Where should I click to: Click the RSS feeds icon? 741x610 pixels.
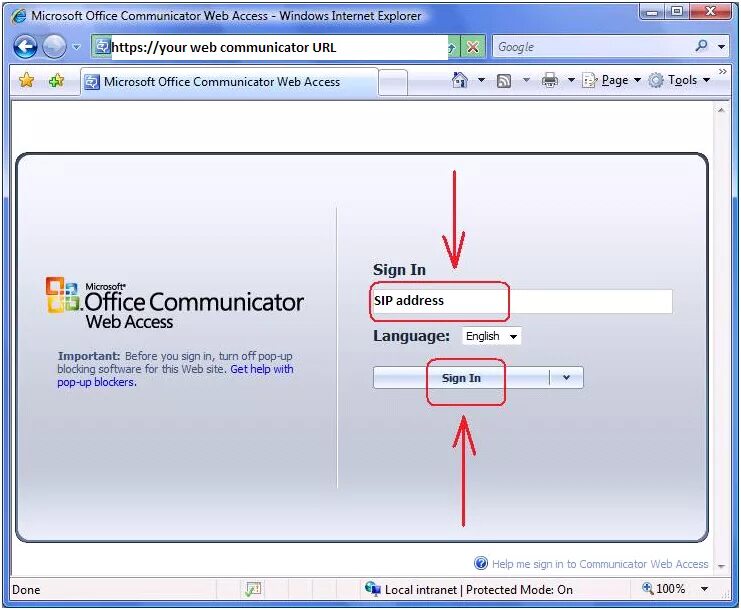(x=504, y=81)
